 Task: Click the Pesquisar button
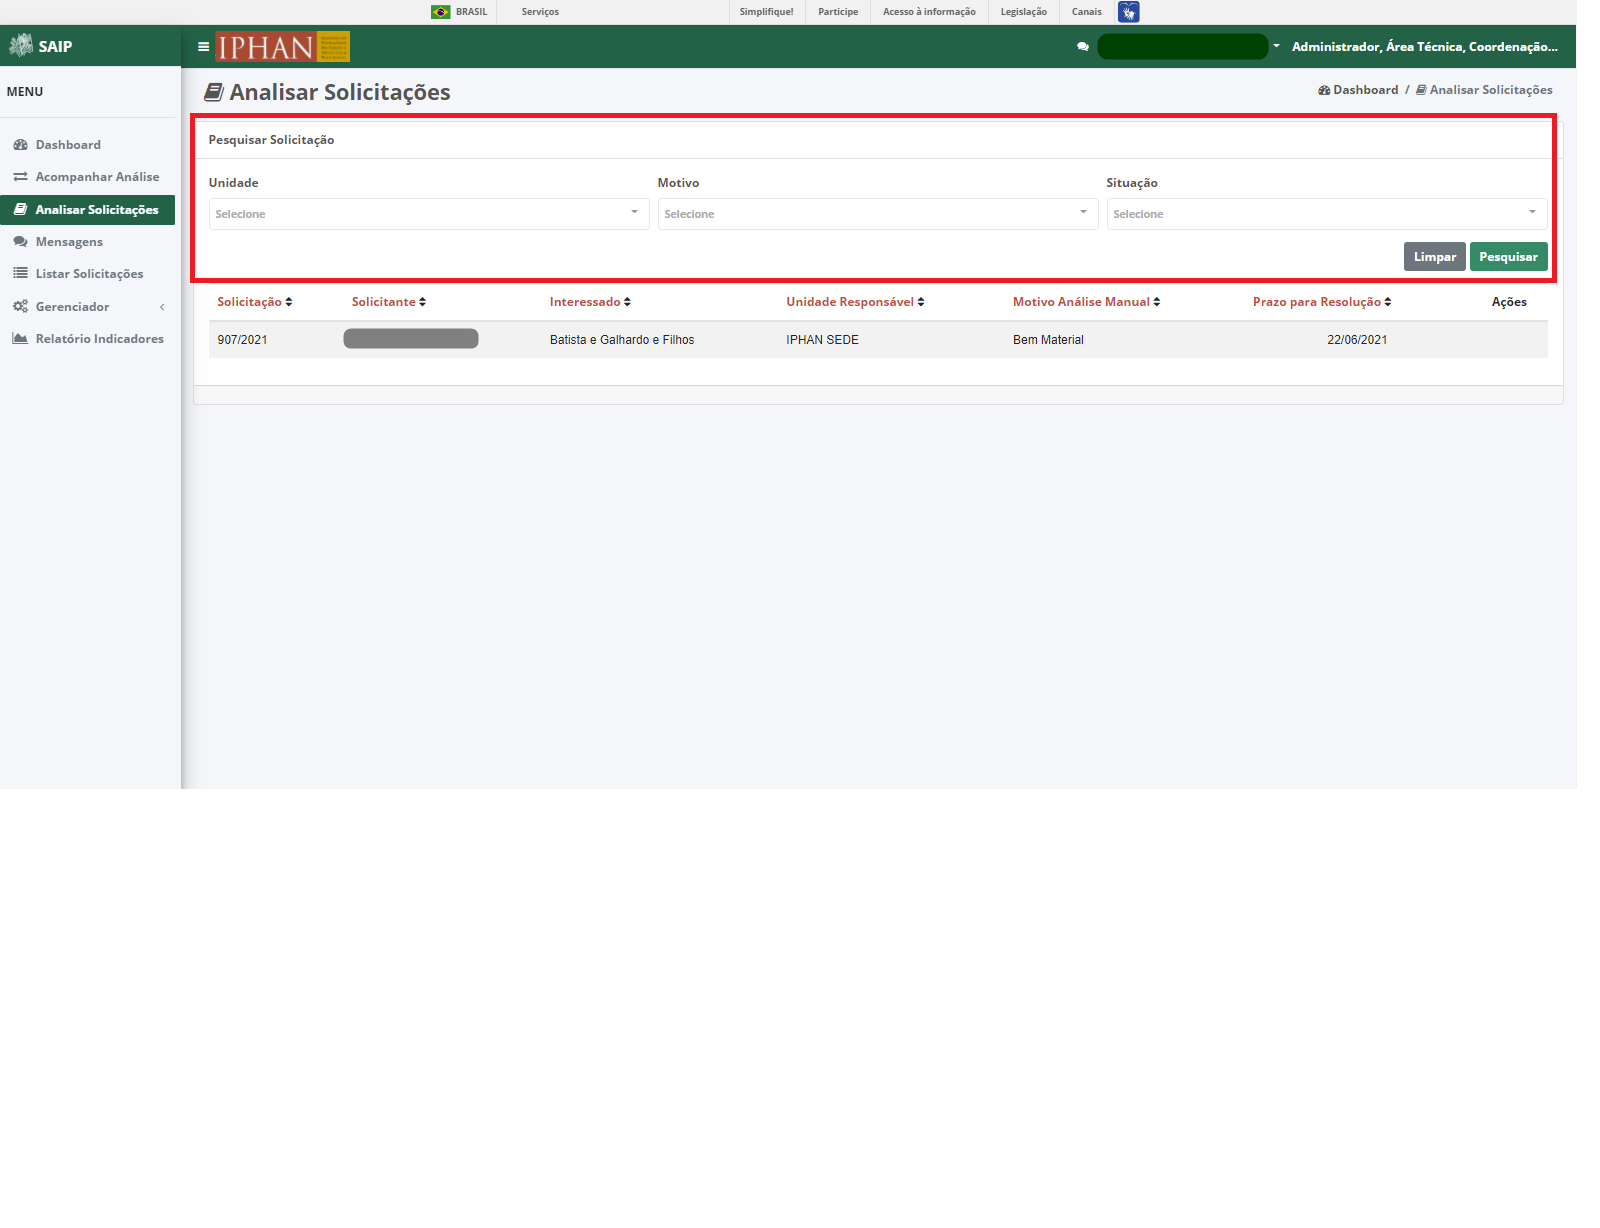point(1508,257)
